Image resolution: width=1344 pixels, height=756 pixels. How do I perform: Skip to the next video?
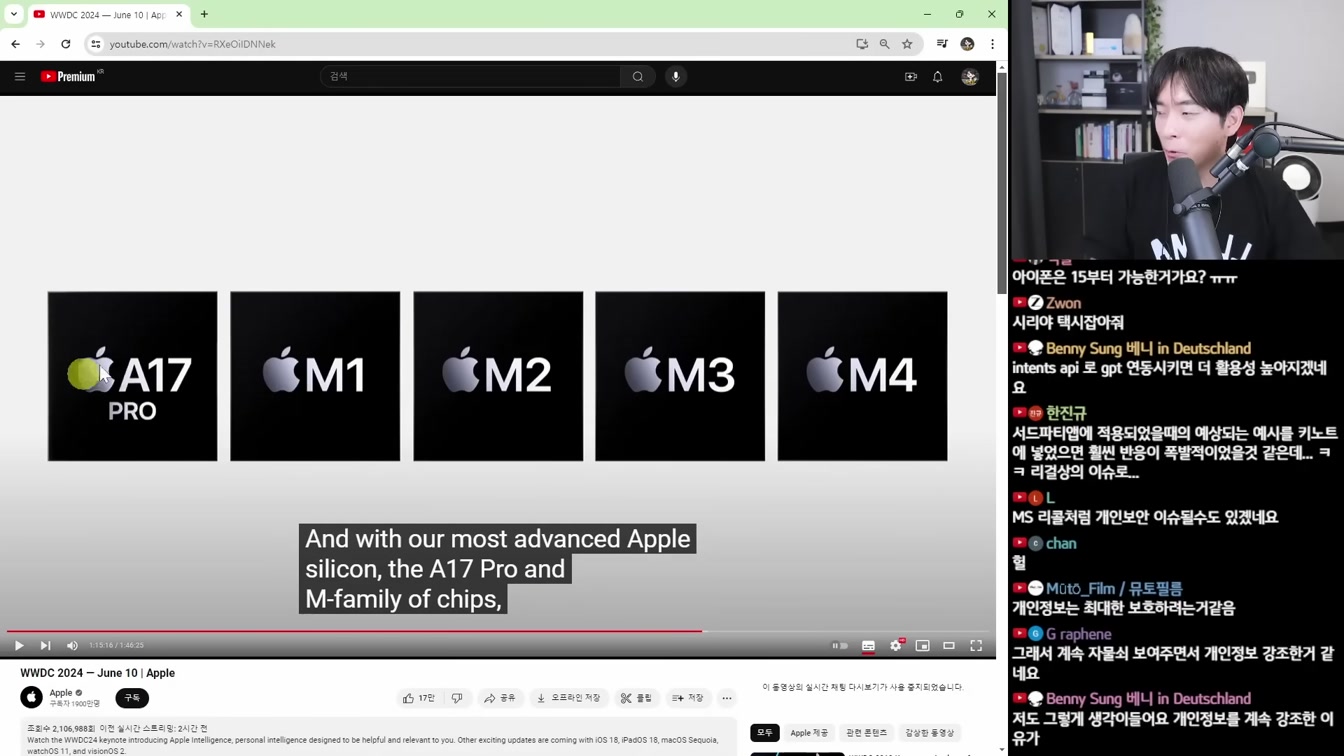coord(45,646)
